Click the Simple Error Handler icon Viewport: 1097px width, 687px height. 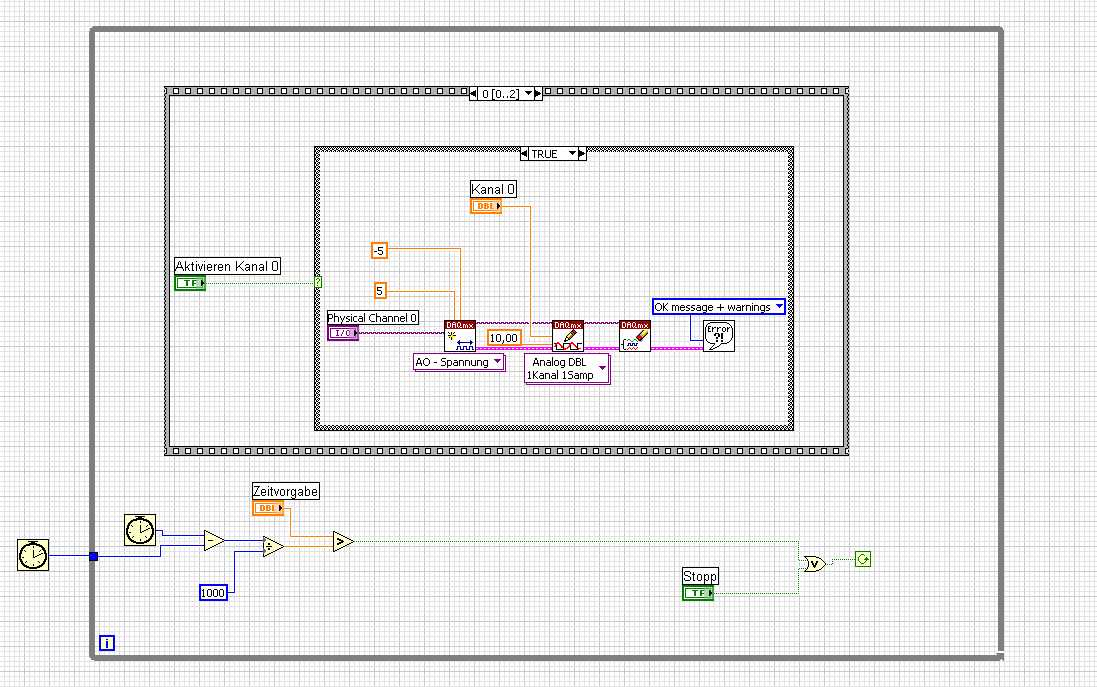(x=719, y=336)
